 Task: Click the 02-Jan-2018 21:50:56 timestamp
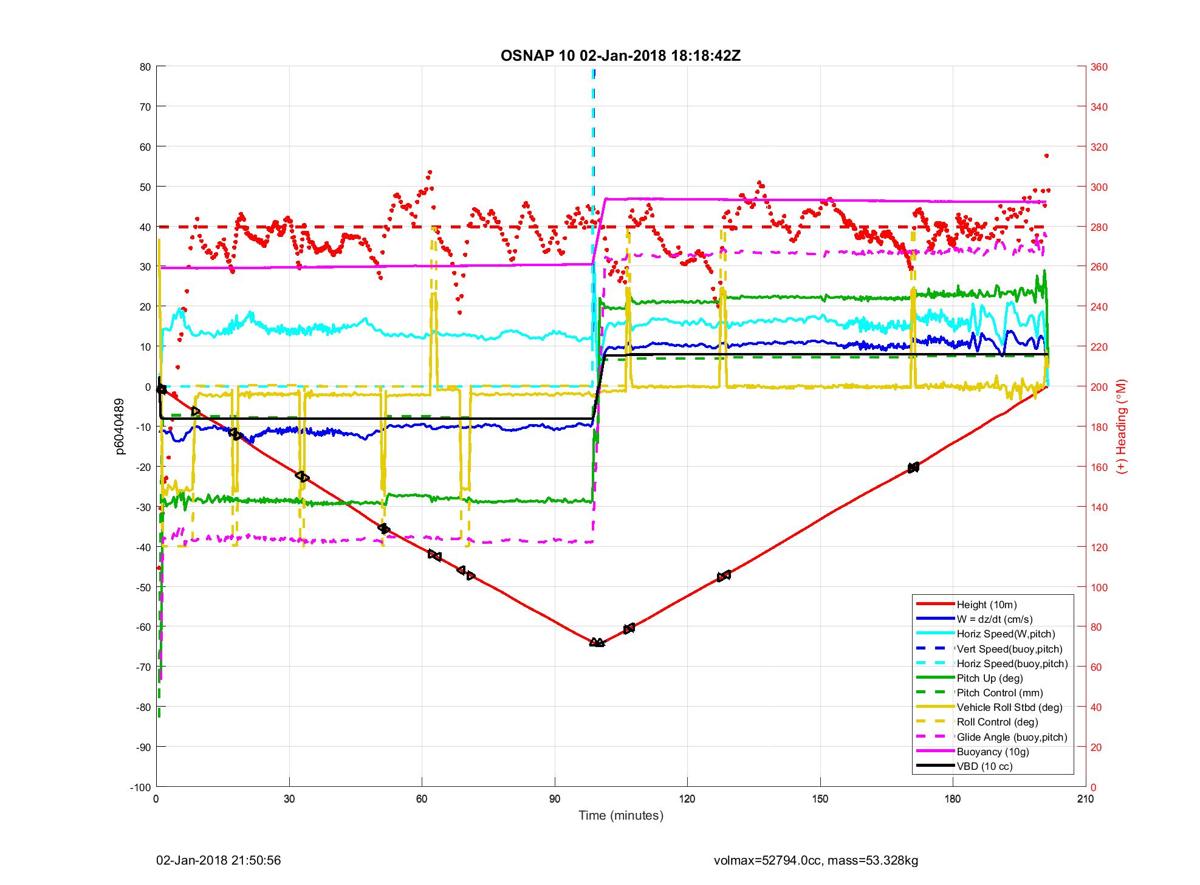tap(219, 860)
